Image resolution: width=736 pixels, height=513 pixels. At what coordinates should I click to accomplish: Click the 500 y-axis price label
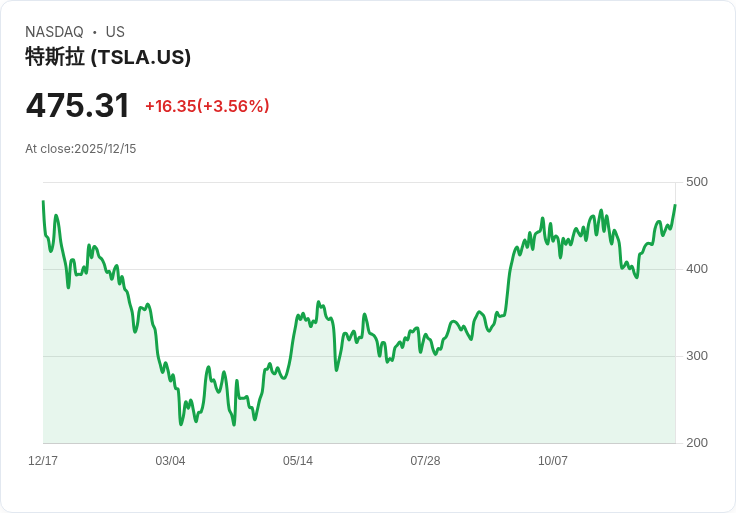(697, 182)
